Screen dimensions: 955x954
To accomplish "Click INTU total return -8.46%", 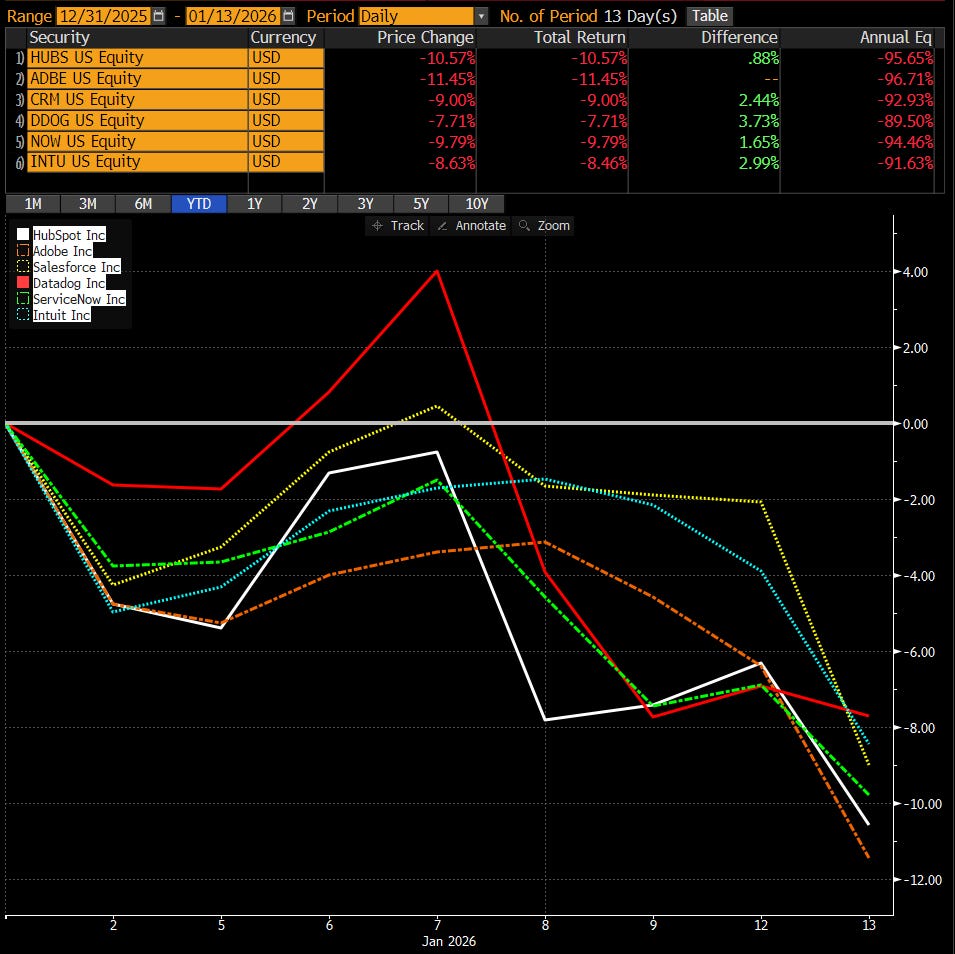I will [604, 163].
